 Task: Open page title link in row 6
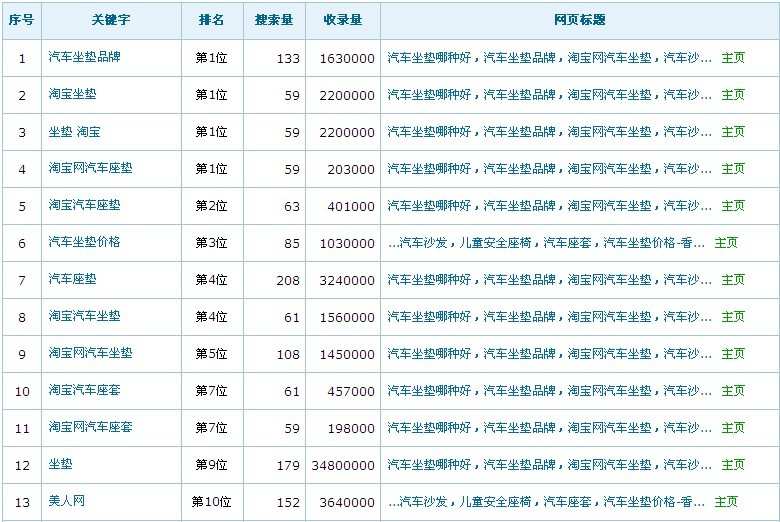[x=546, y=243]
